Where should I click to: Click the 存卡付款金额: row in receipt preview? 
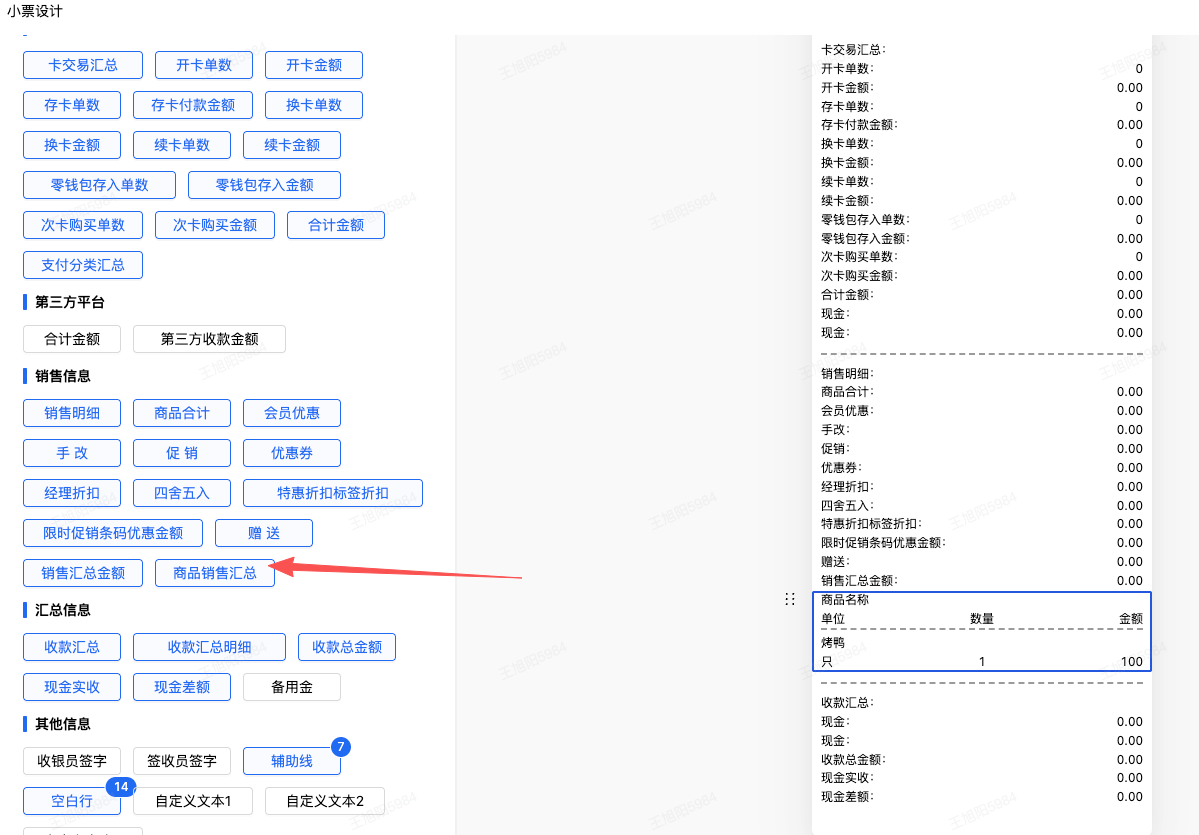982,125
